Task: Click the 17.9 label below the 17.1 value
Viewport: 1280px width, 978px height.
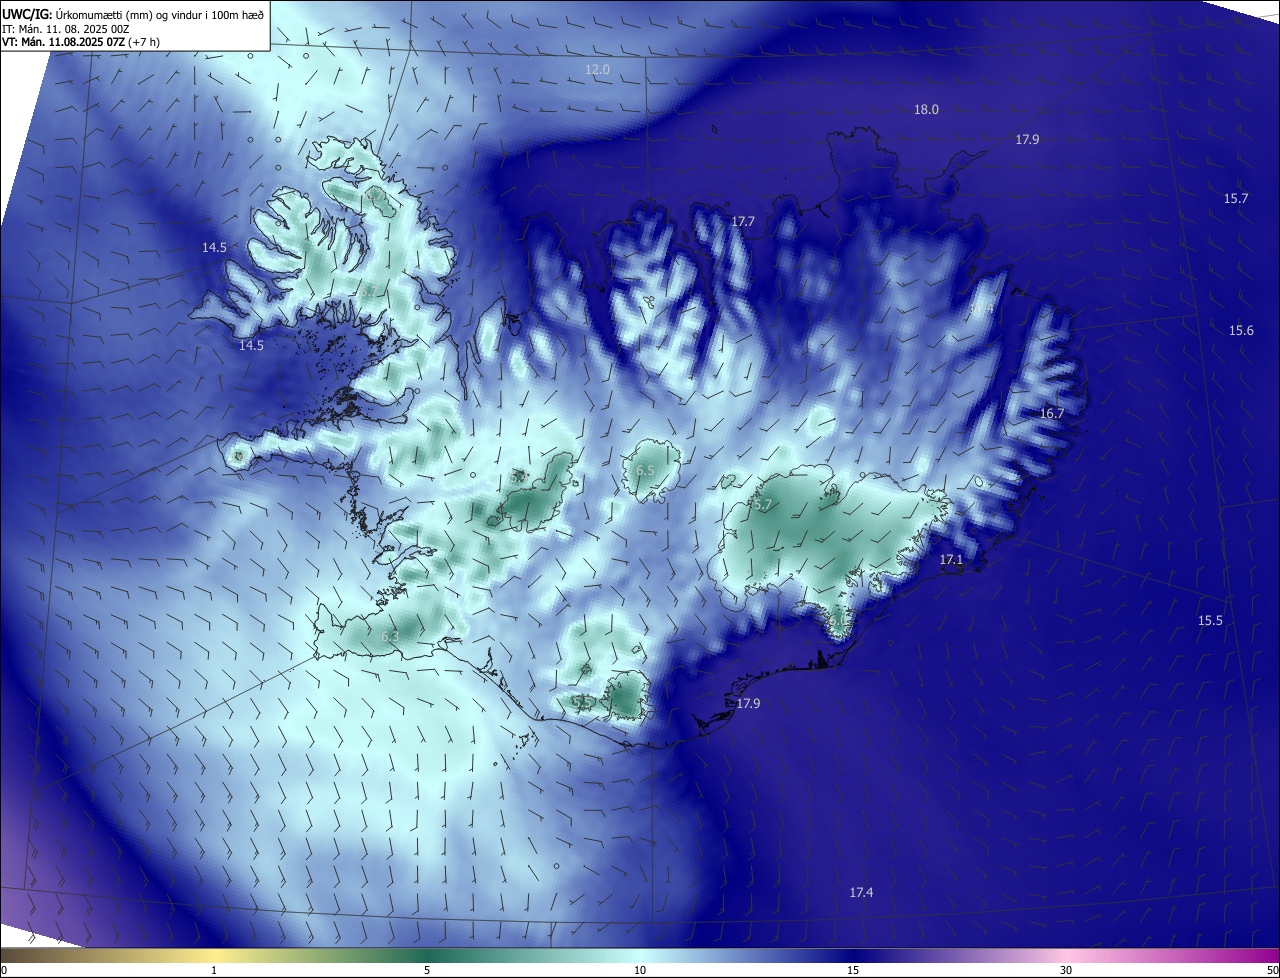Action: 748,704
